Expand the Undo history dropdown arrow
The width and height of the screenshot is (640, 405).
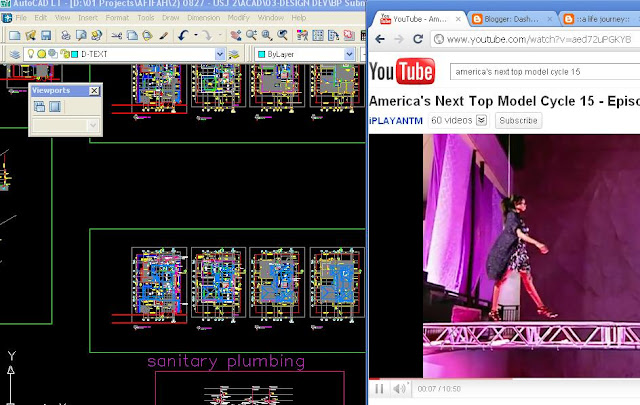tap(196, 36)
